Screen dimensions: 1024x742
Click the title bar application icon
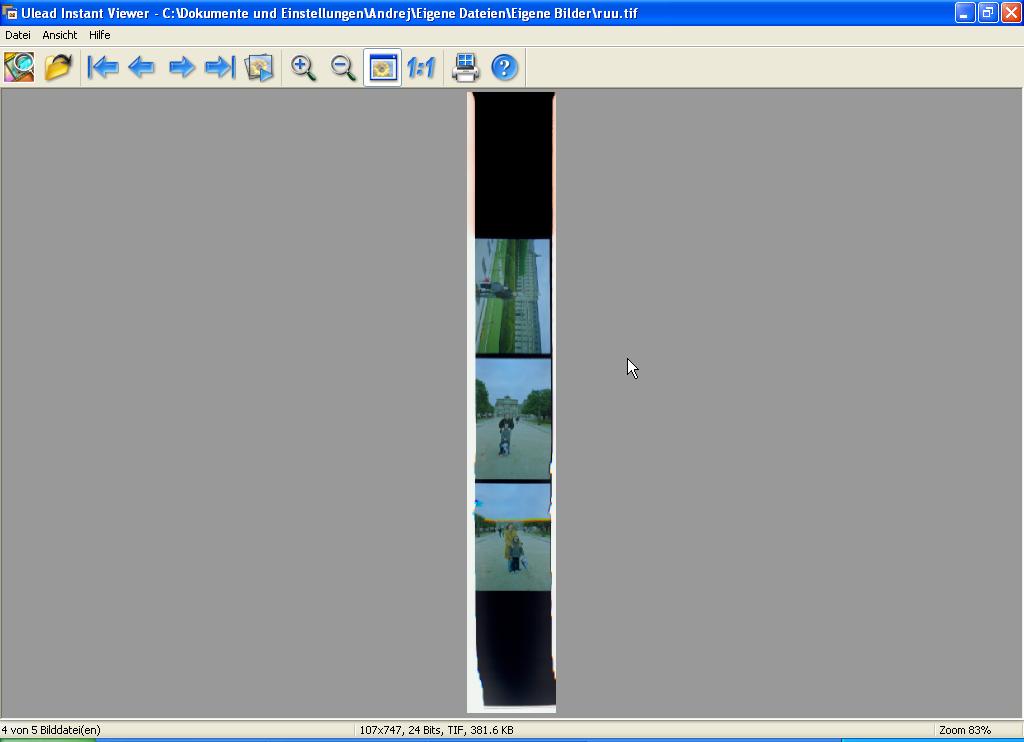point(11,13)
